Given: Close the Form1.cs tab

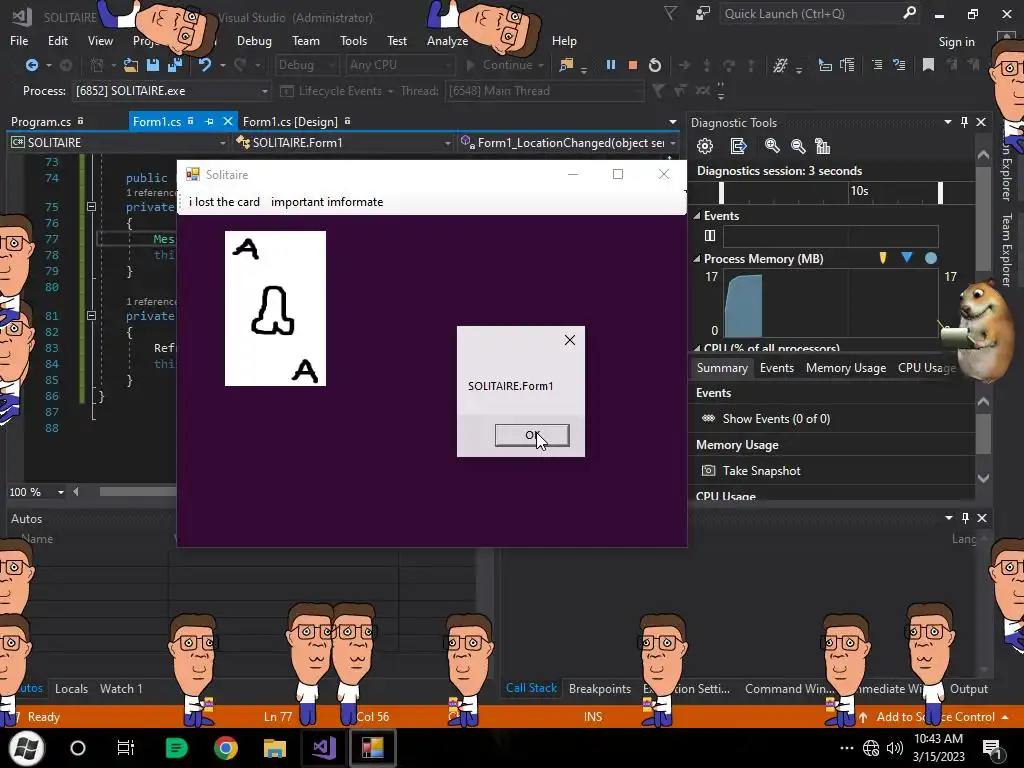Looking at the screenshot, I should point(227,121).
